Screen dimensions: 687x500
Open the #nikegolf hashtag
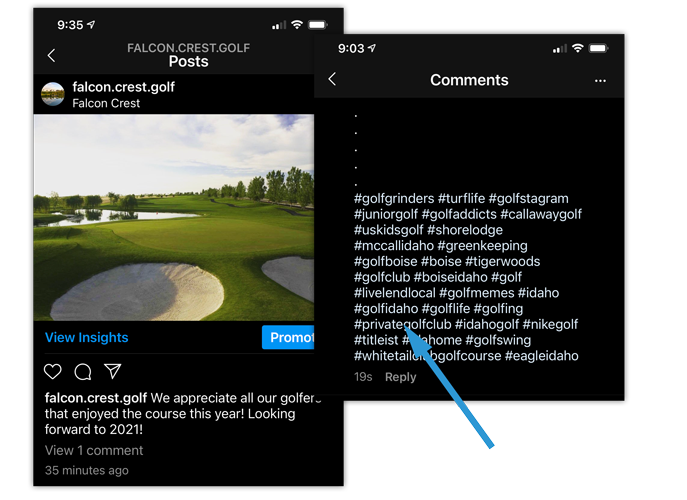coord(550,324)
